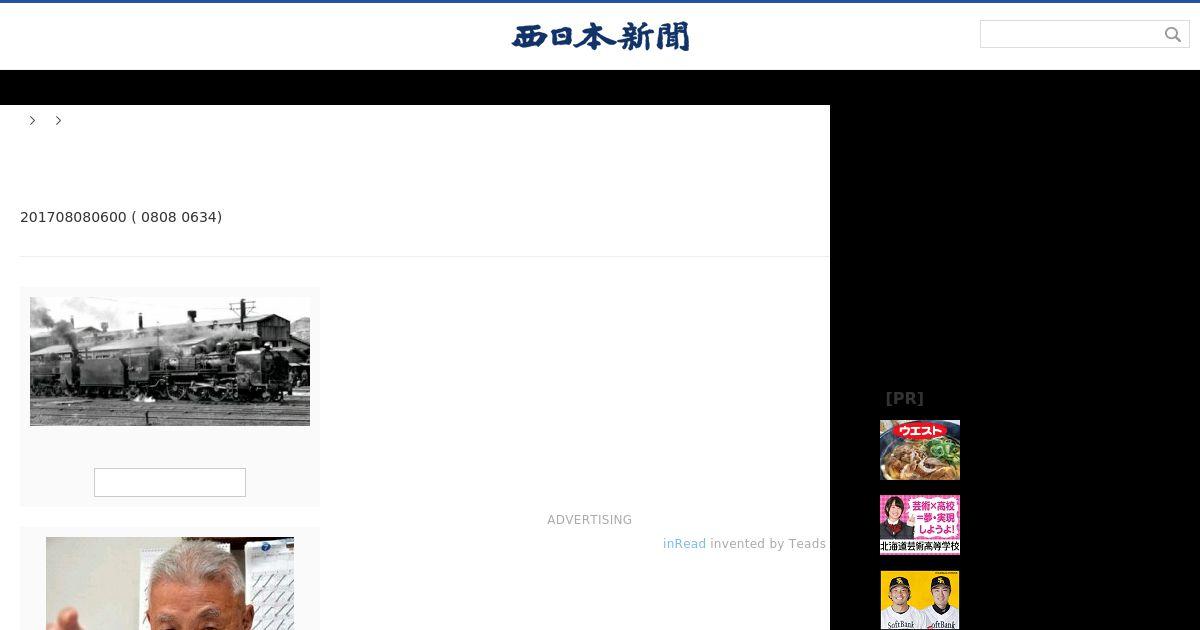Open the SoftBank players ad thumbnail
The width and height of the screenshot is (1200, 630).
(x=920, y=600)
